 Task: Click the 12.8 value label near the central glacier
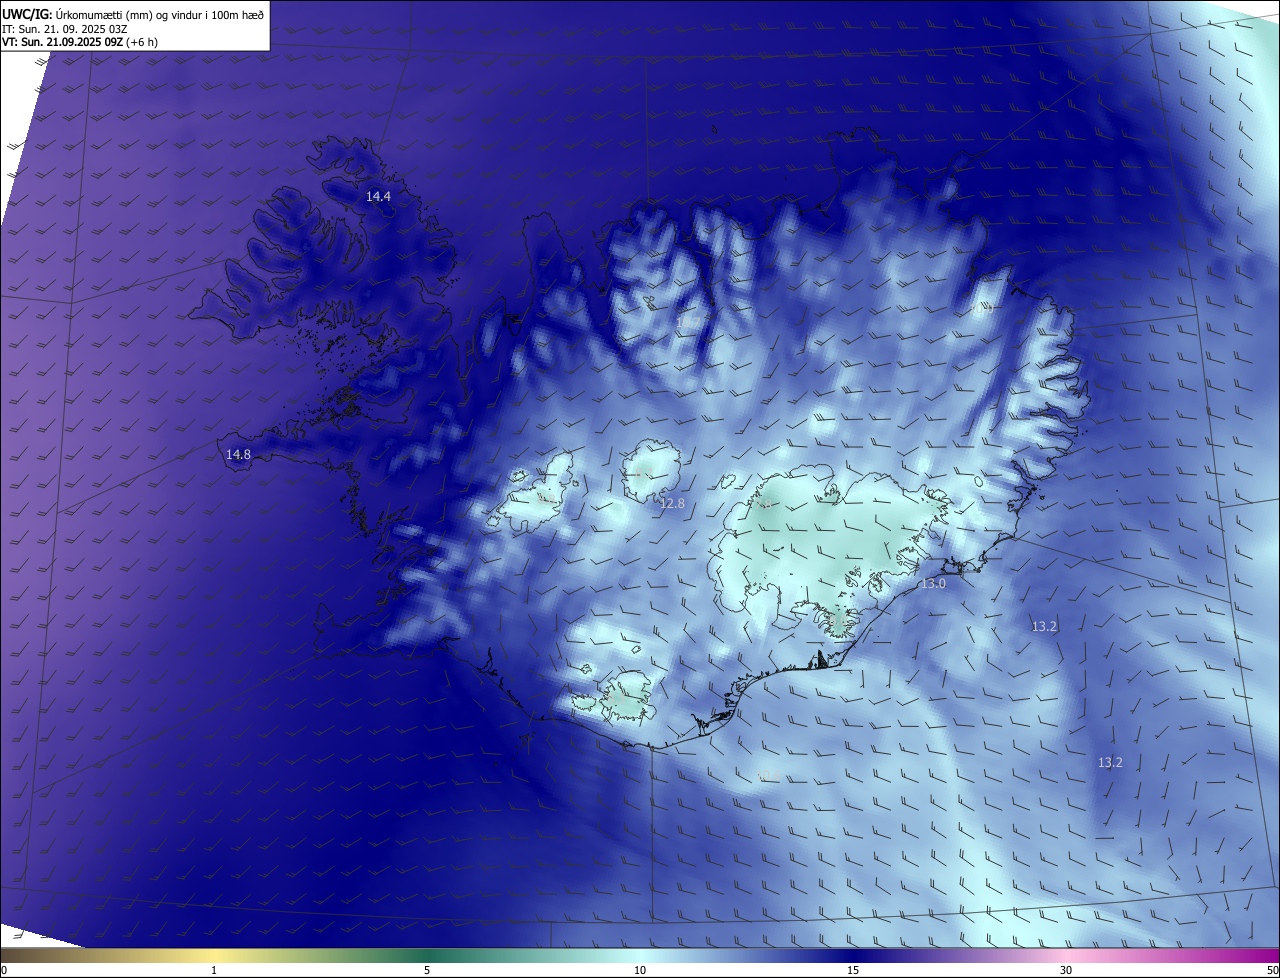coord(672,503)
